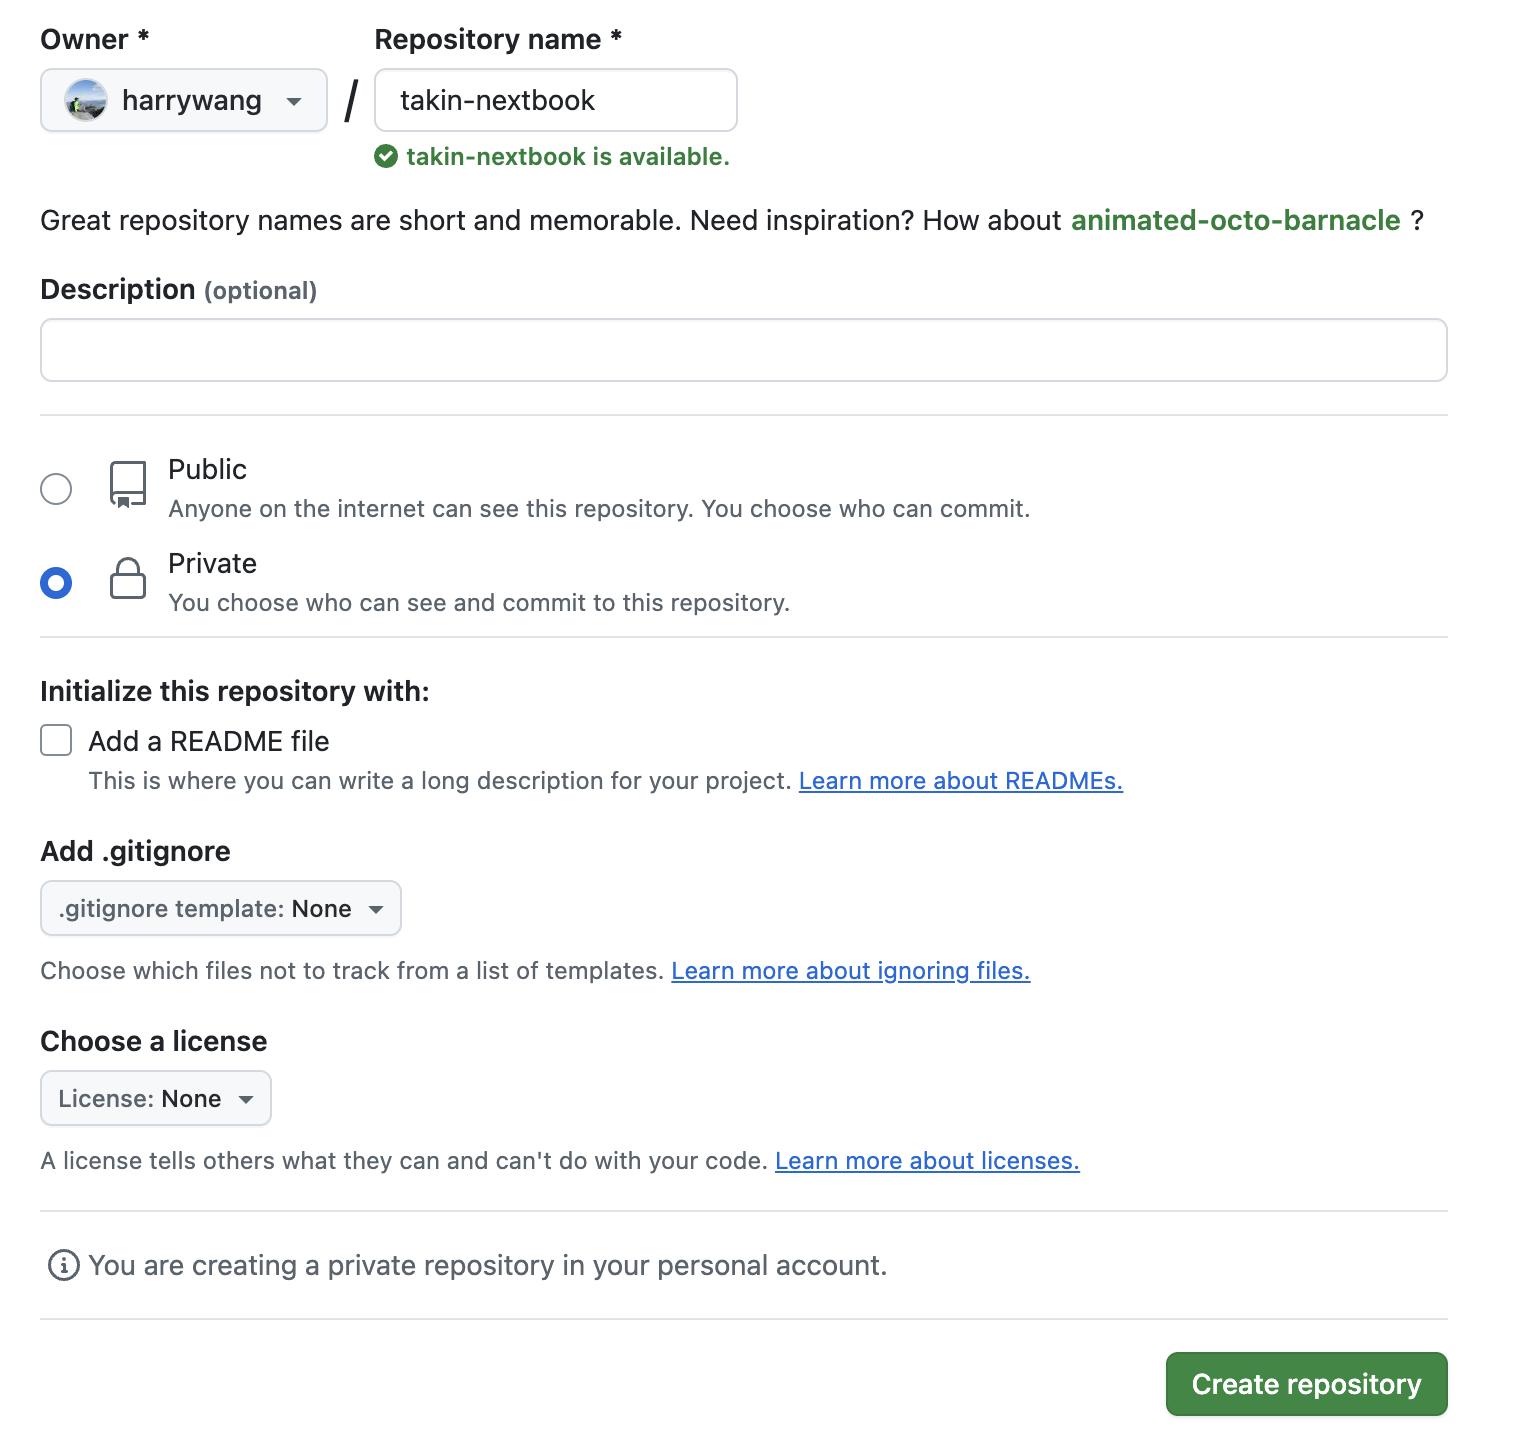Click the info icon beside private notice
The image size is (1530, 1442).
click(64, 1265)
